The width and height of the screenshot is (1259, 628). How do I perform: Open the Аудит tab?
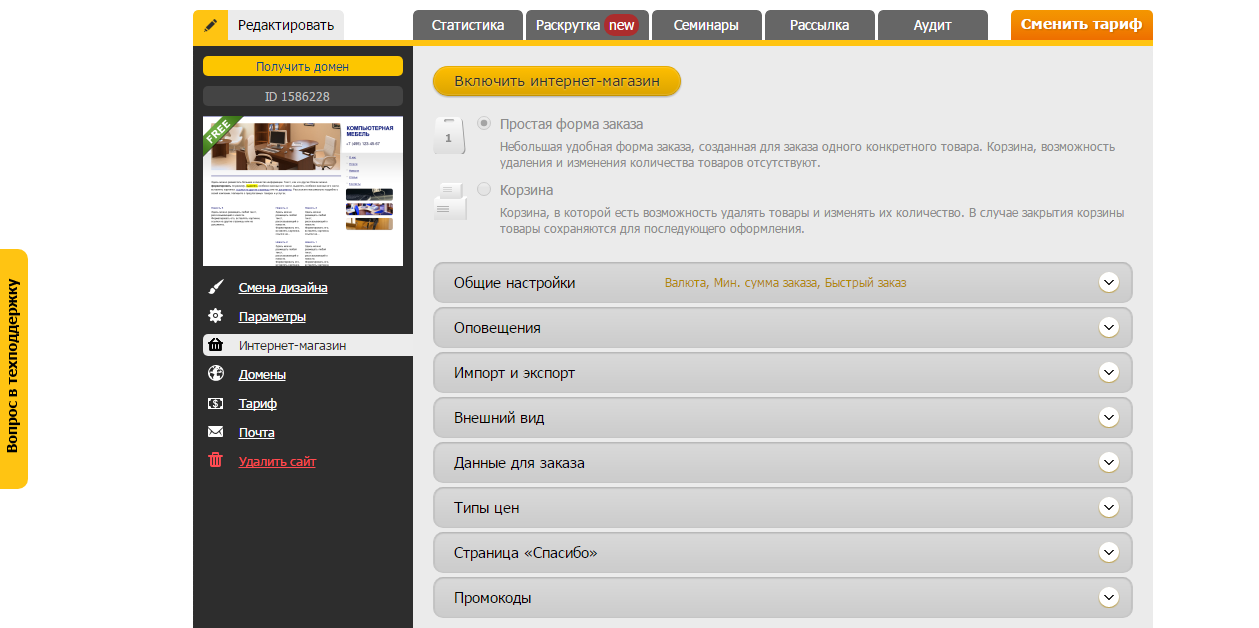[933, 25]
